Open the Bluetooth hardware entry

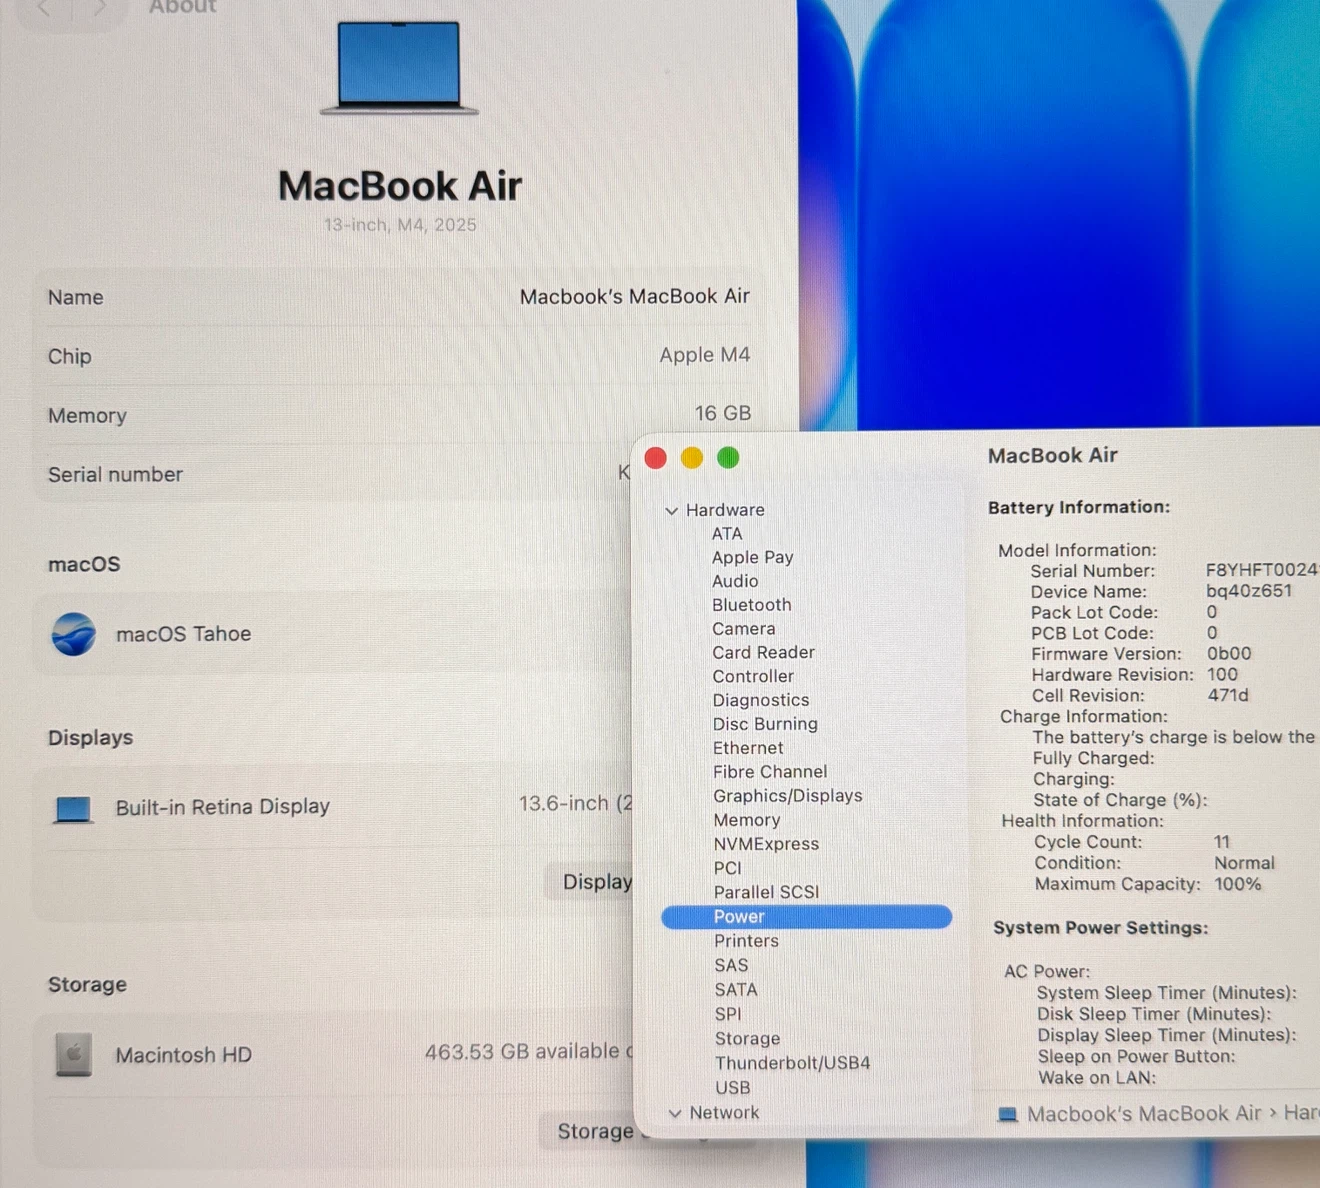tap(752, 605)
